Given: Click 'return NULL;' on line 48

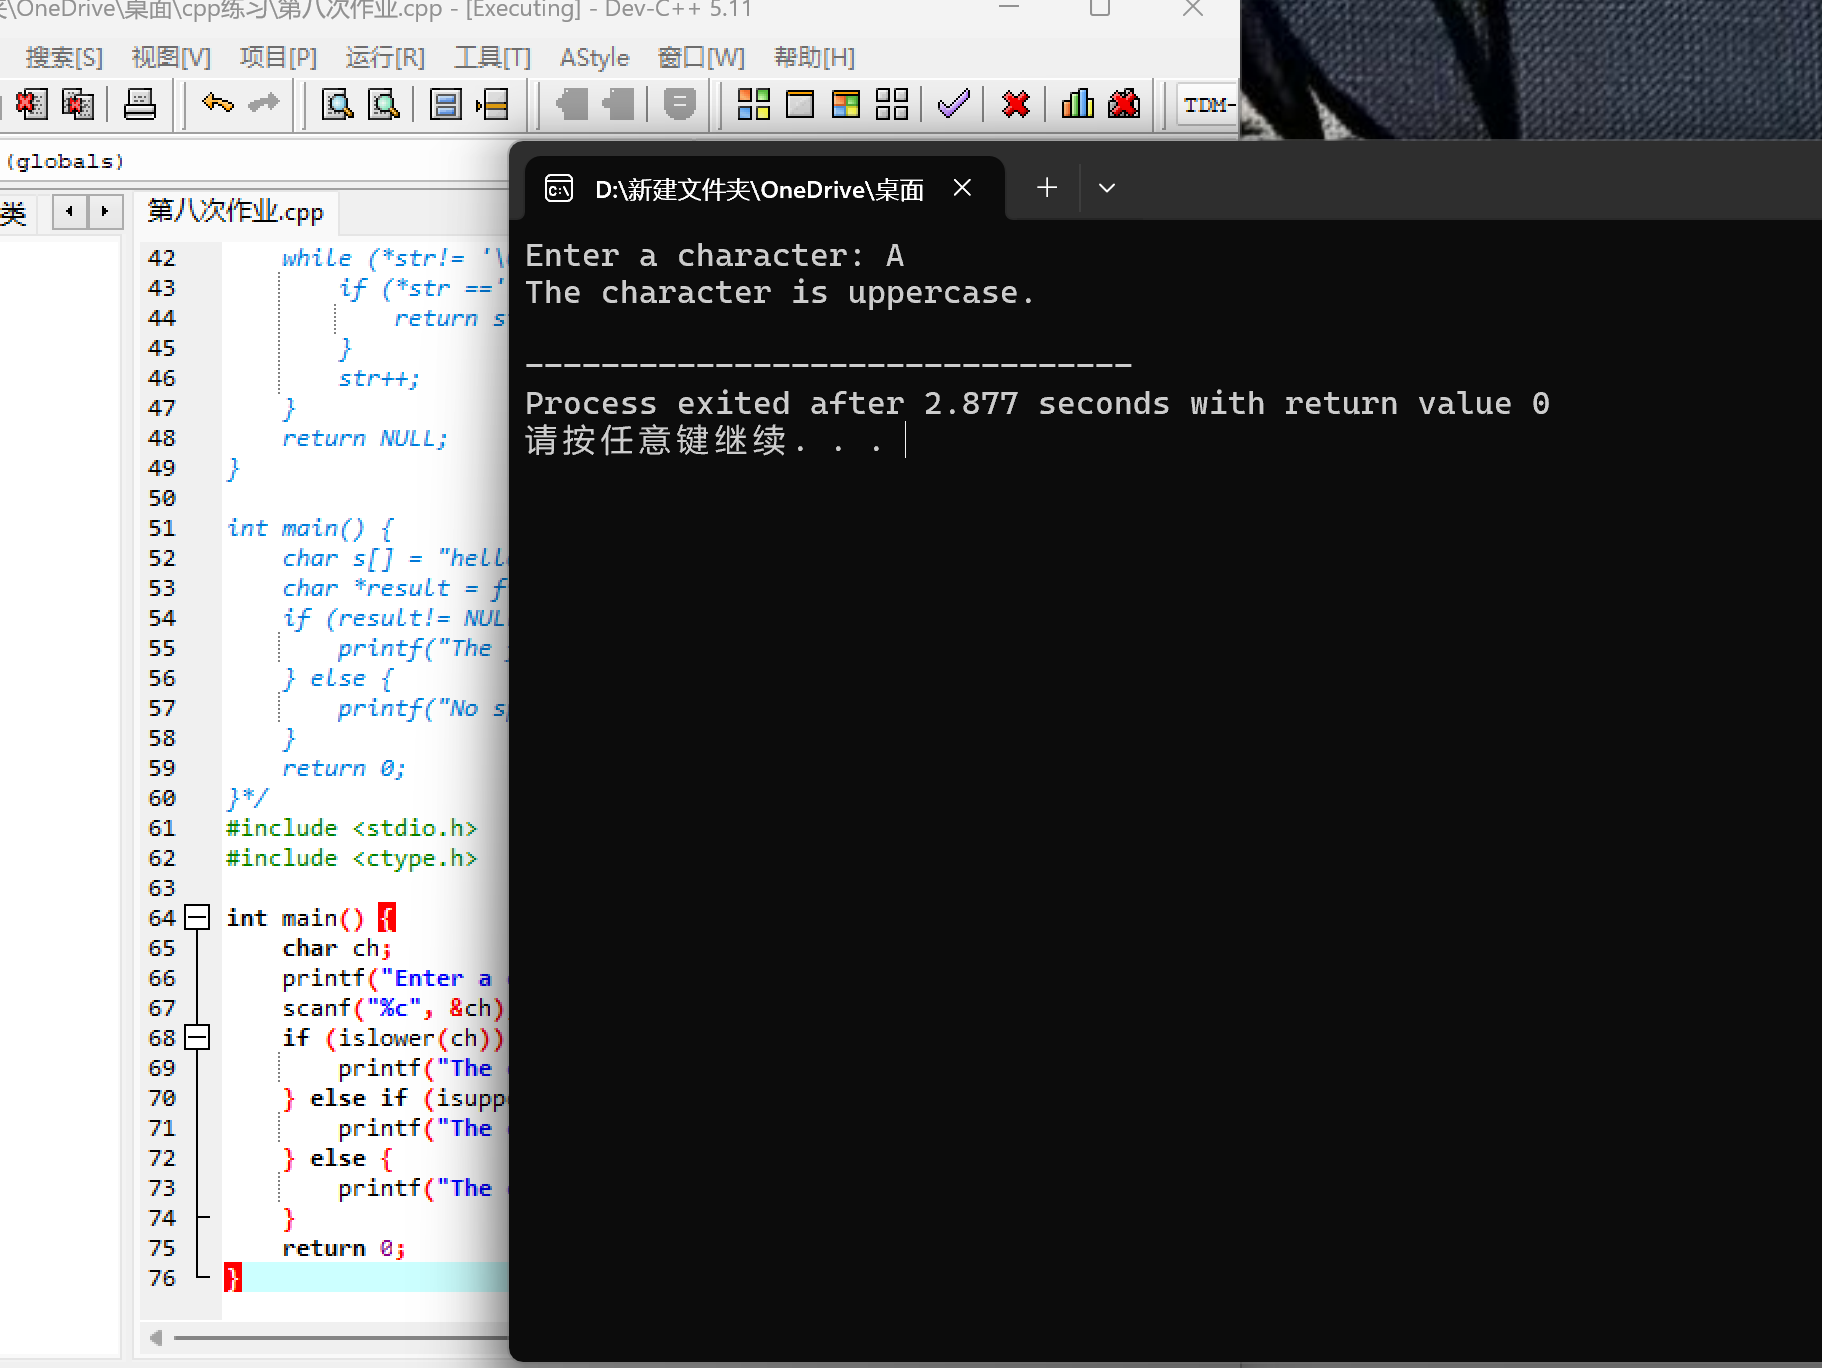Looking at the screenshot, I should [x=365, y=438].
